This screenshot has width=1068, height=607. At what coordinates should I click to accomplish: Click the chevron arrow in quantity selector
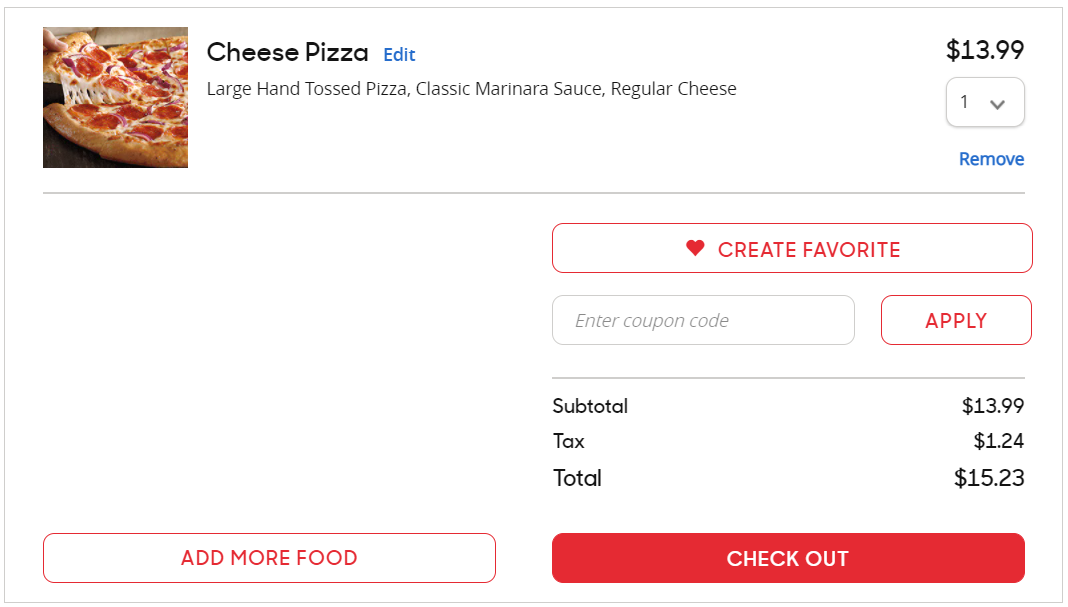click(x=996, y=103)
